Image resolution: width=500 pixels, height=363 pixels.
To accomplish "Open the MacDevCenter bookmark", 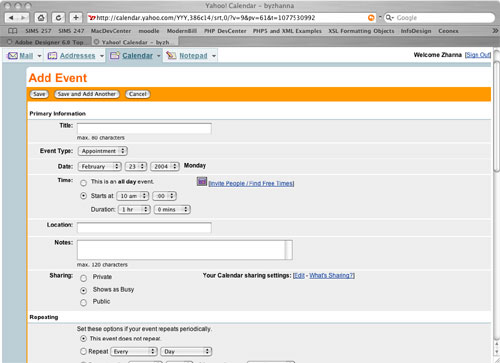I will pos(111,31).
